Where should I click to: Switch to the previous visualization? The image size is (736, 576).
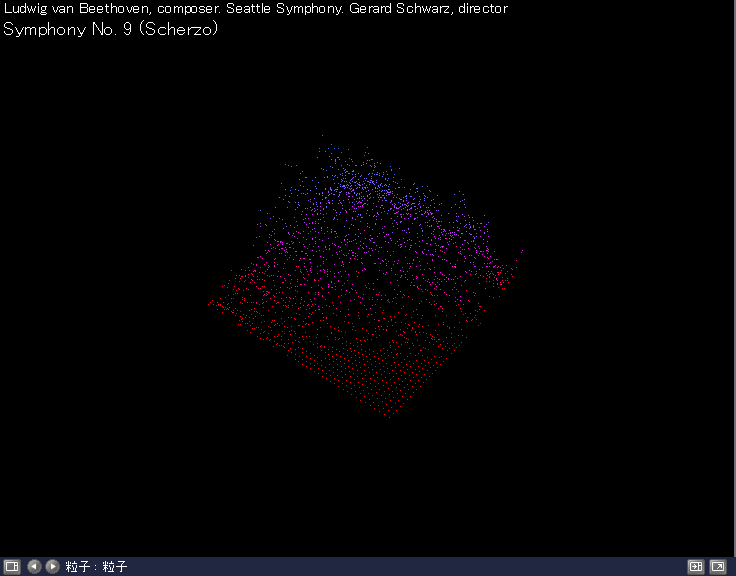coord(34,567)
